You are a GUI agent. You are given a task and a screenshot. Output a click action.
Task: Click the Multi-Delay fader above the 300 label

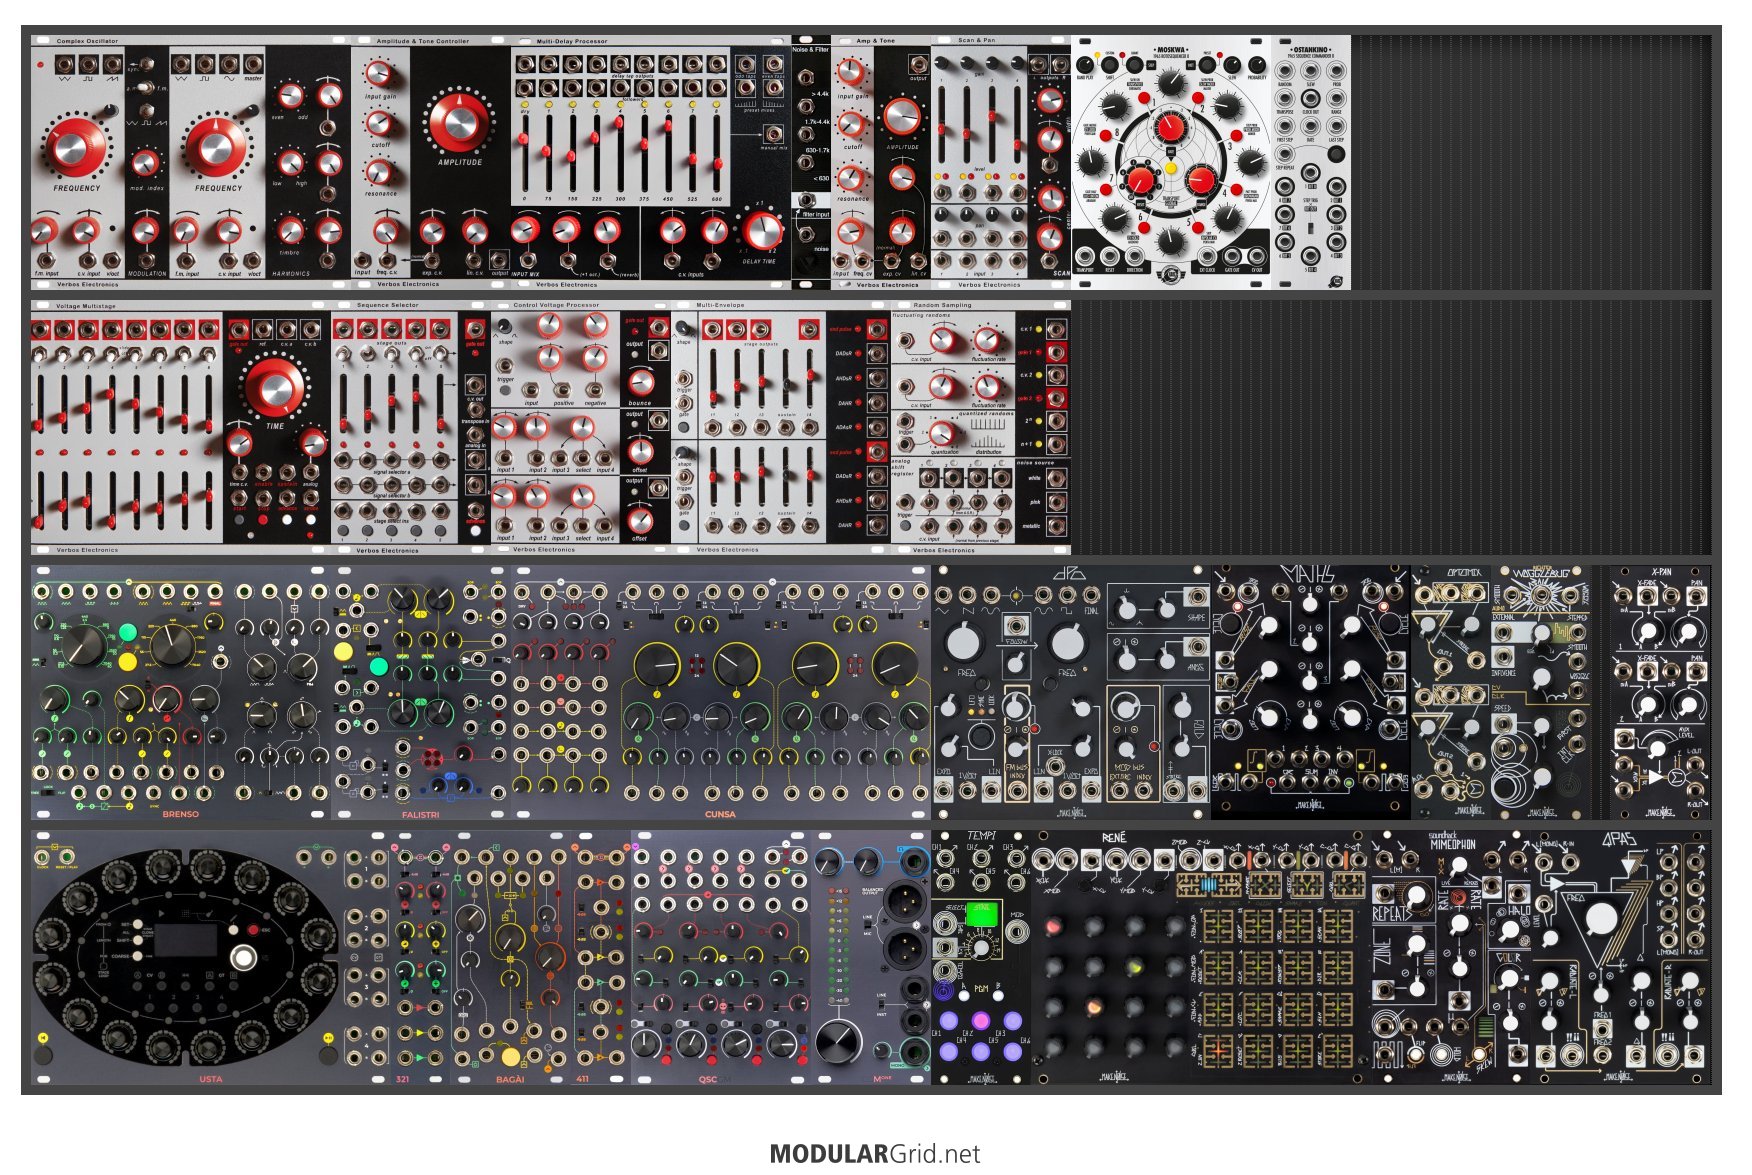point(620,122)
